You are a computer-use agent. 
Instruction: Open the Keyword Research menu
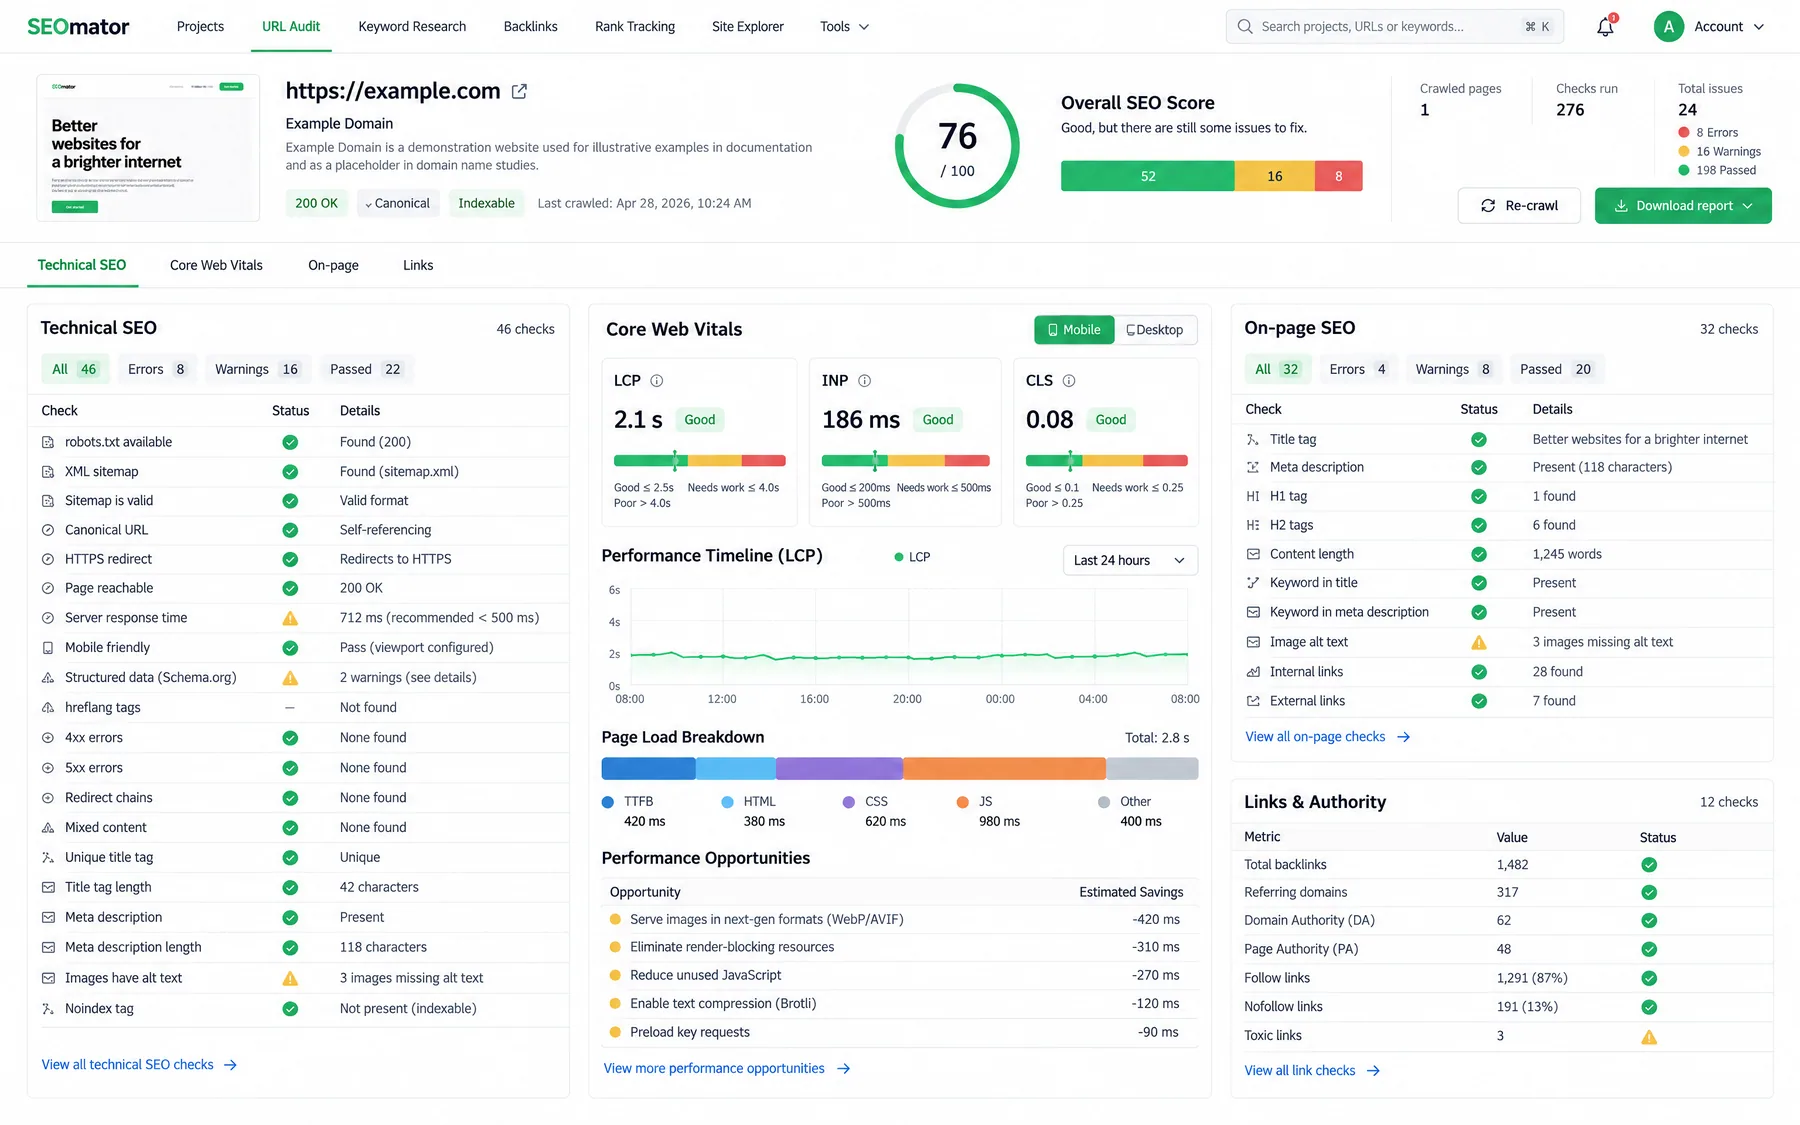point(412,27)
